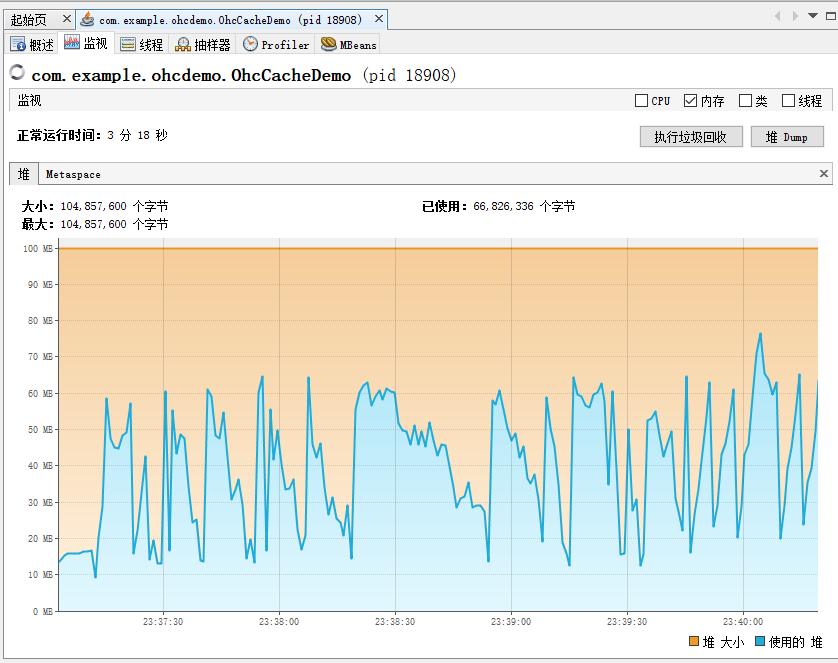Screen dimensions: 838x663
Task: Switch to the 线程 (Threads) tab
Action: pyautogui.click(x=141, y=44)
